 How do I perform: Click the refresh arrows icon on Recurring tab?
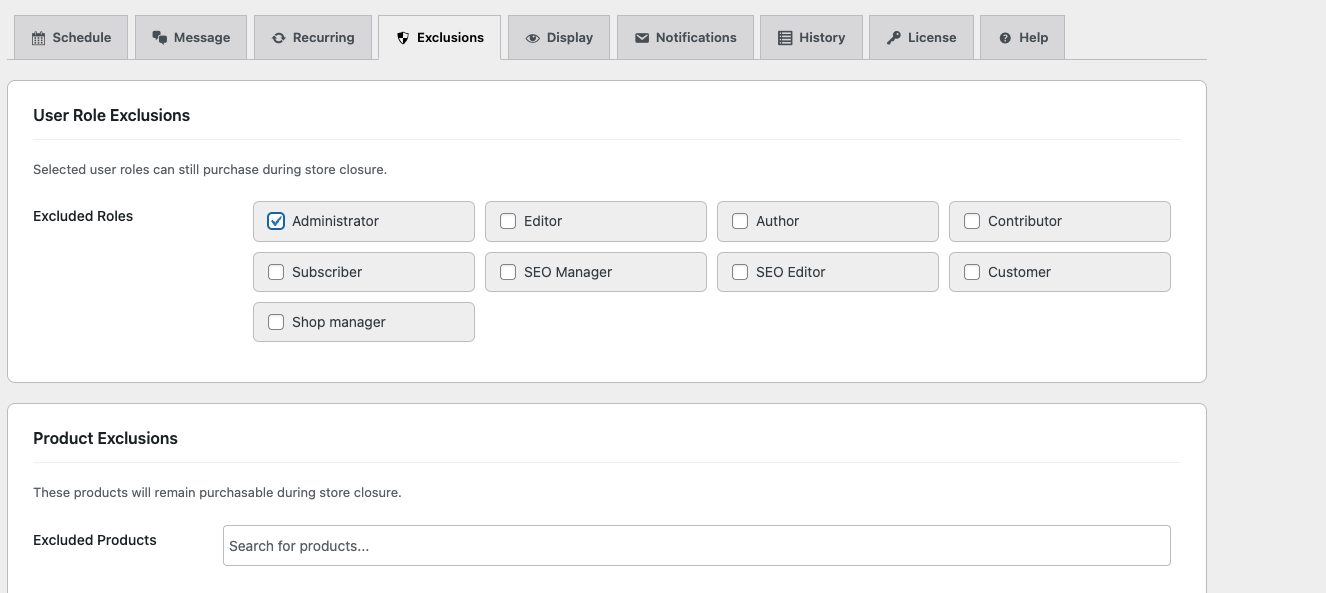click(x=278, y=38)
